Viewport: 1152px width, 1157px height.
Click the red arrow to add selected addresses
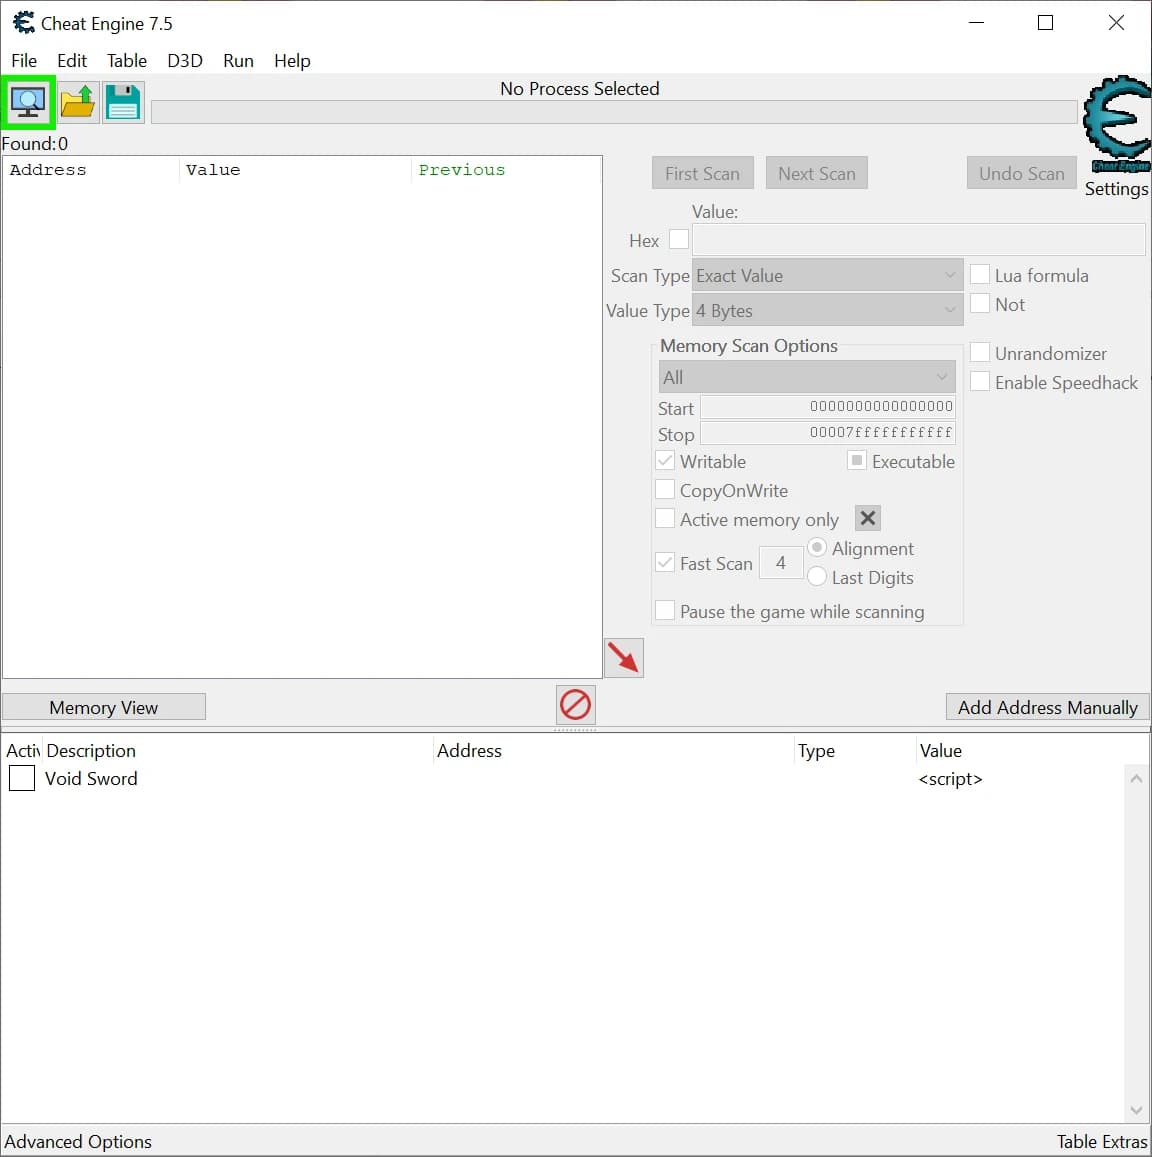point(624,657)
